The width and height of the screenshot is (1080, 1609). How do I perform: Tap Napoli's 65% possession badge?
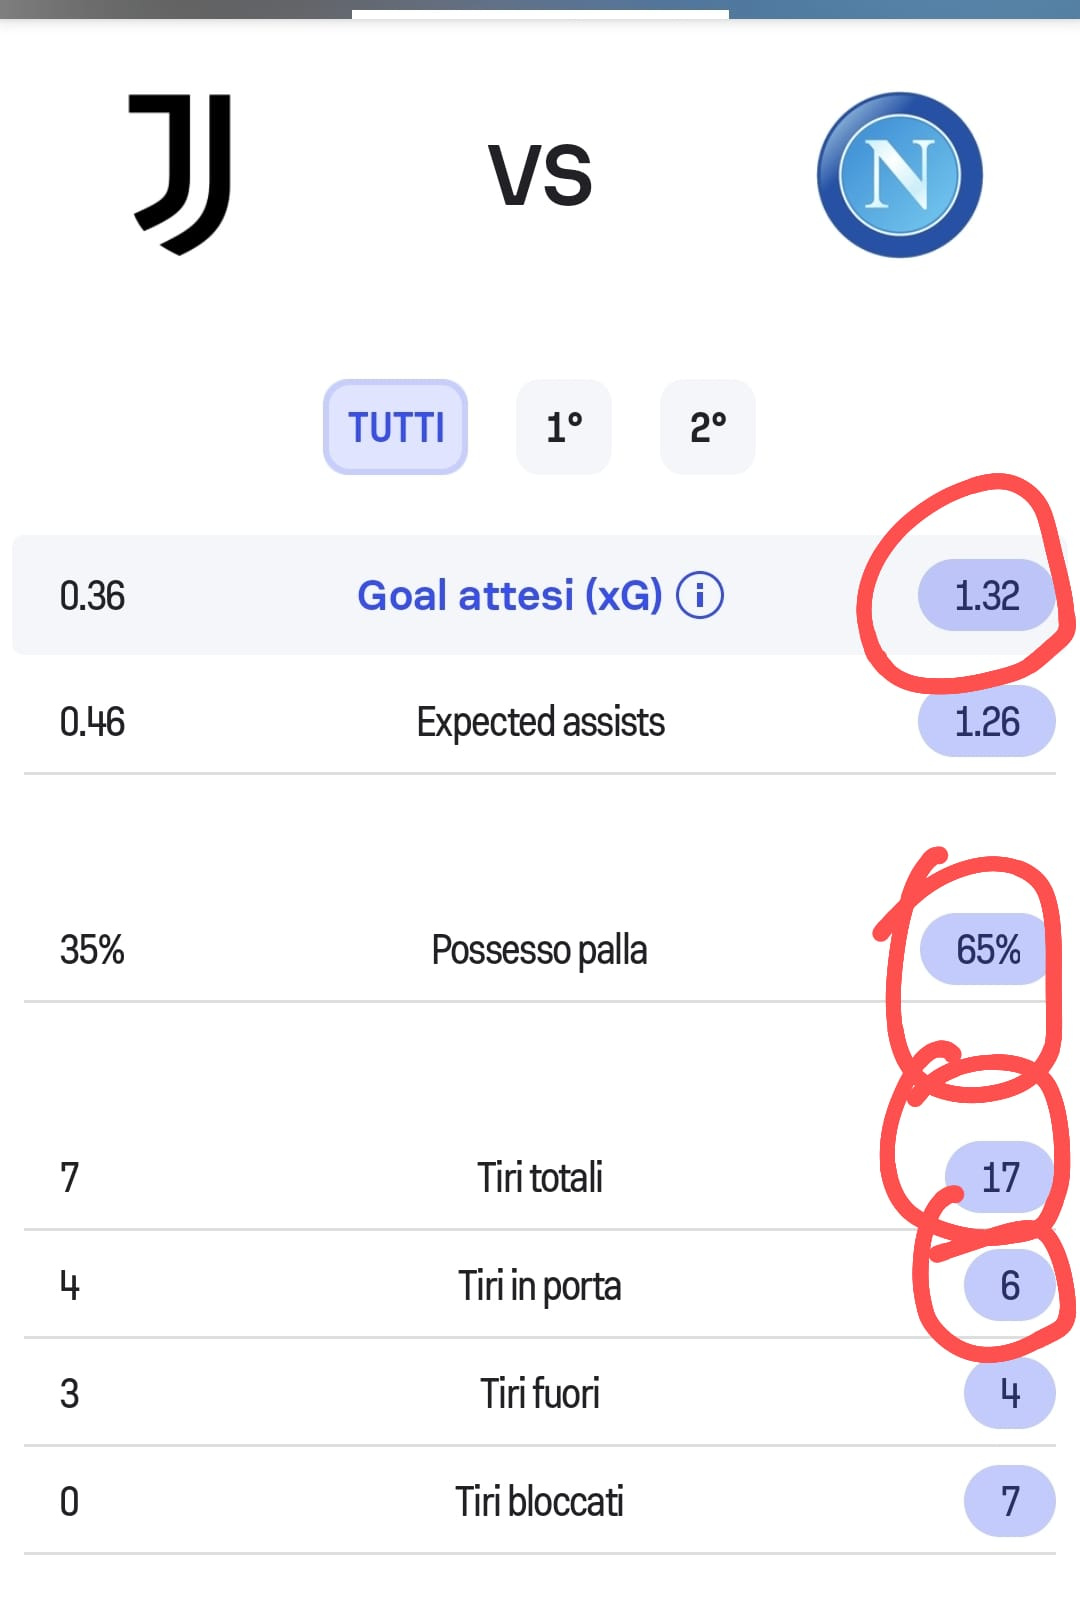click(987, 949)
